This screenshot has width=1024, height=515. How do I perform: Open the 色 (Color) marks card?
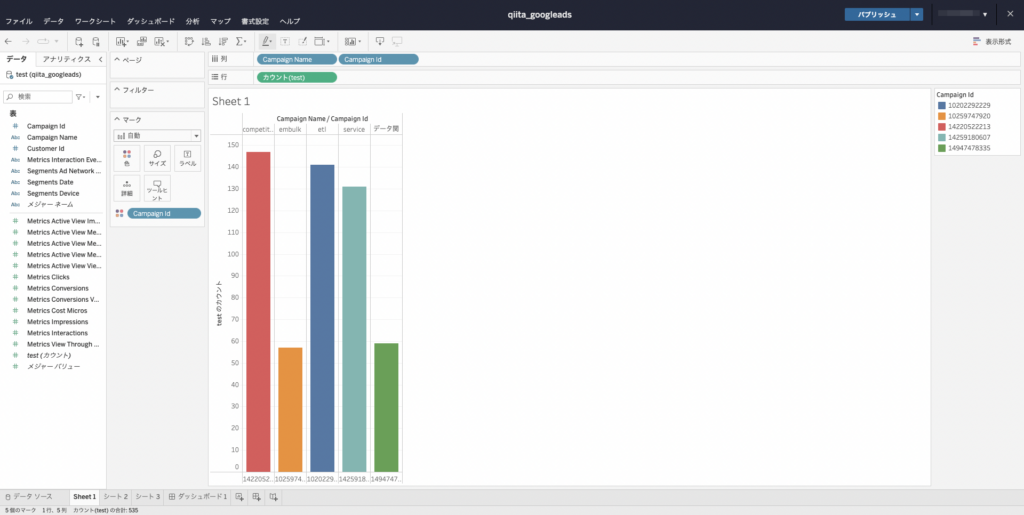tap(127, 158)
